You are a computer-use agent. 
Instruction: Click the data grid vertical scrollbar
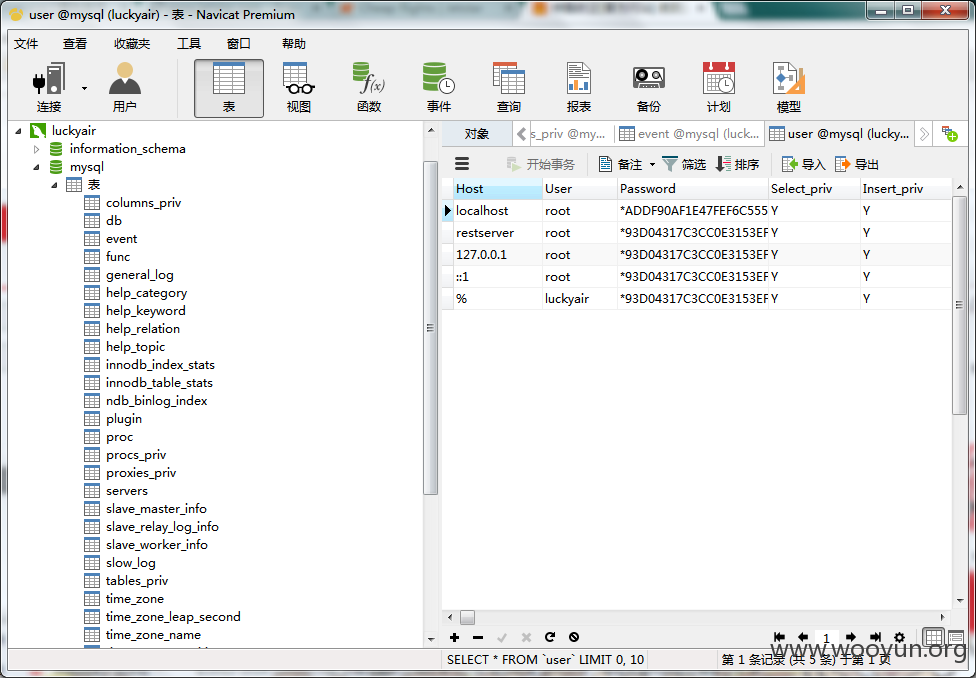(959, 305)
